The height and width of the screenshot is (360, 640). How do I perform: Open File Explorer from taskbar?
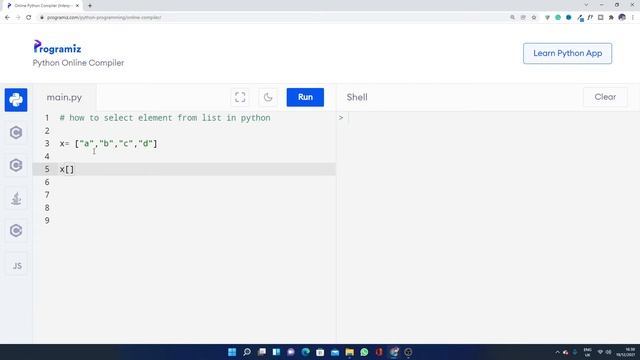tap(349, 352)
